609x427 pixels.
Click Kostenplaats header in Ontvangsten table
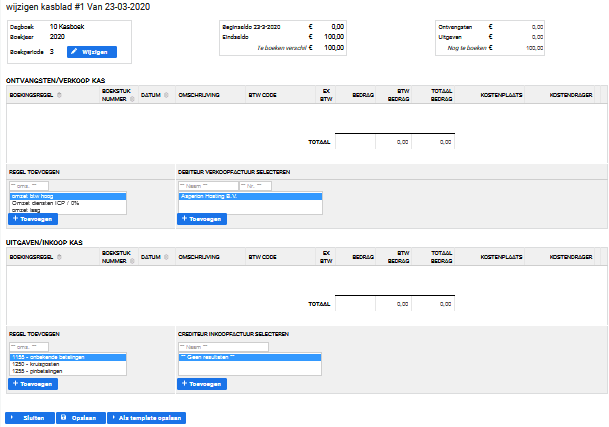(x=501, y=95)
